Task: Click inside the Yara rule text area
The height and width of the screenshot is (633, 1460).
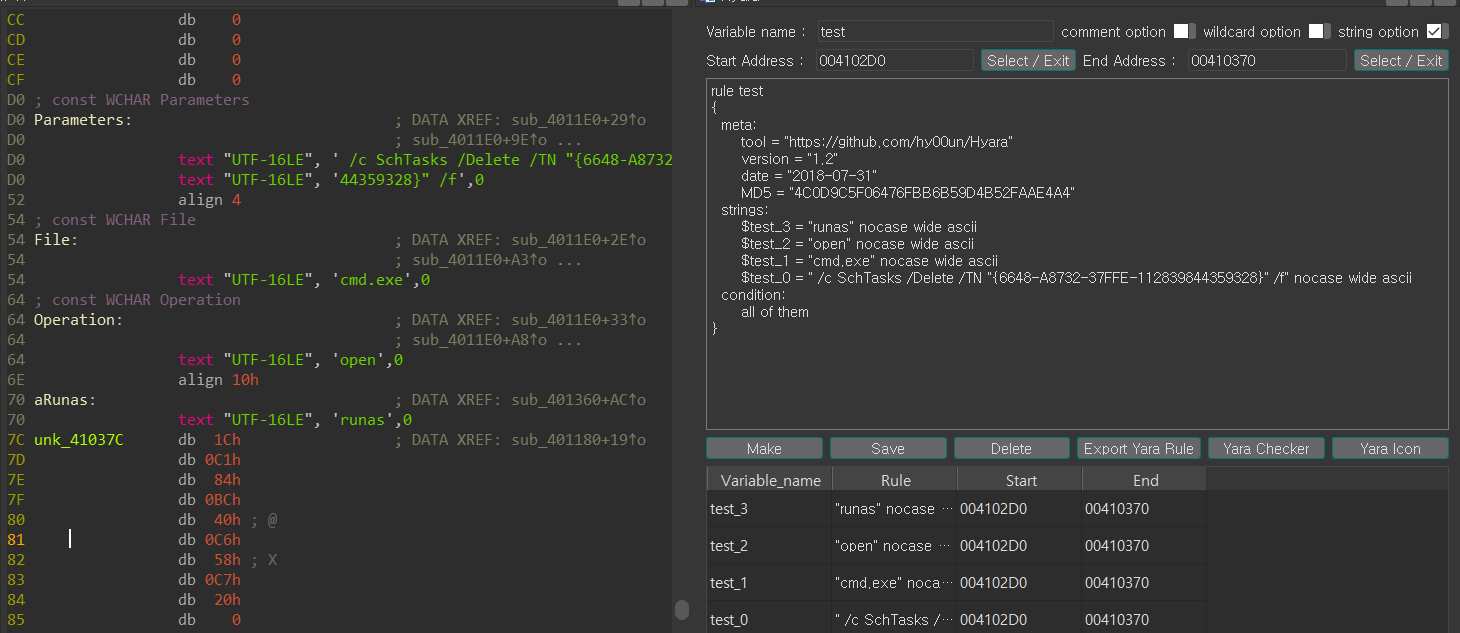Action: [x=1077, y=380]
